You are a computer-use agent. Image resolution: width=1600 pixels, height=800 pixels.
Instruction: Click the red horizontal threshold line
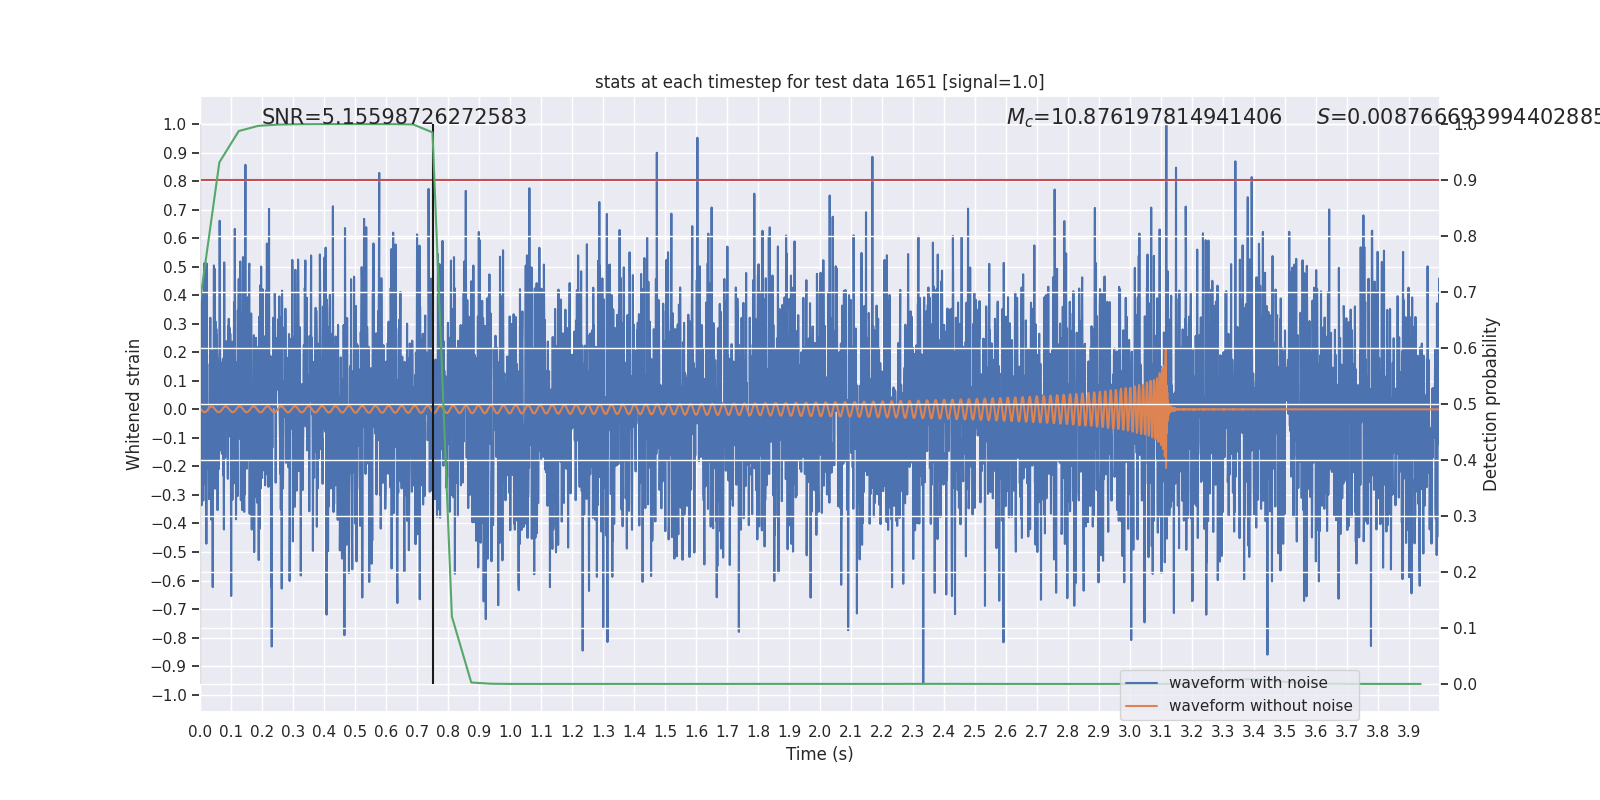(x=819, y=180)
